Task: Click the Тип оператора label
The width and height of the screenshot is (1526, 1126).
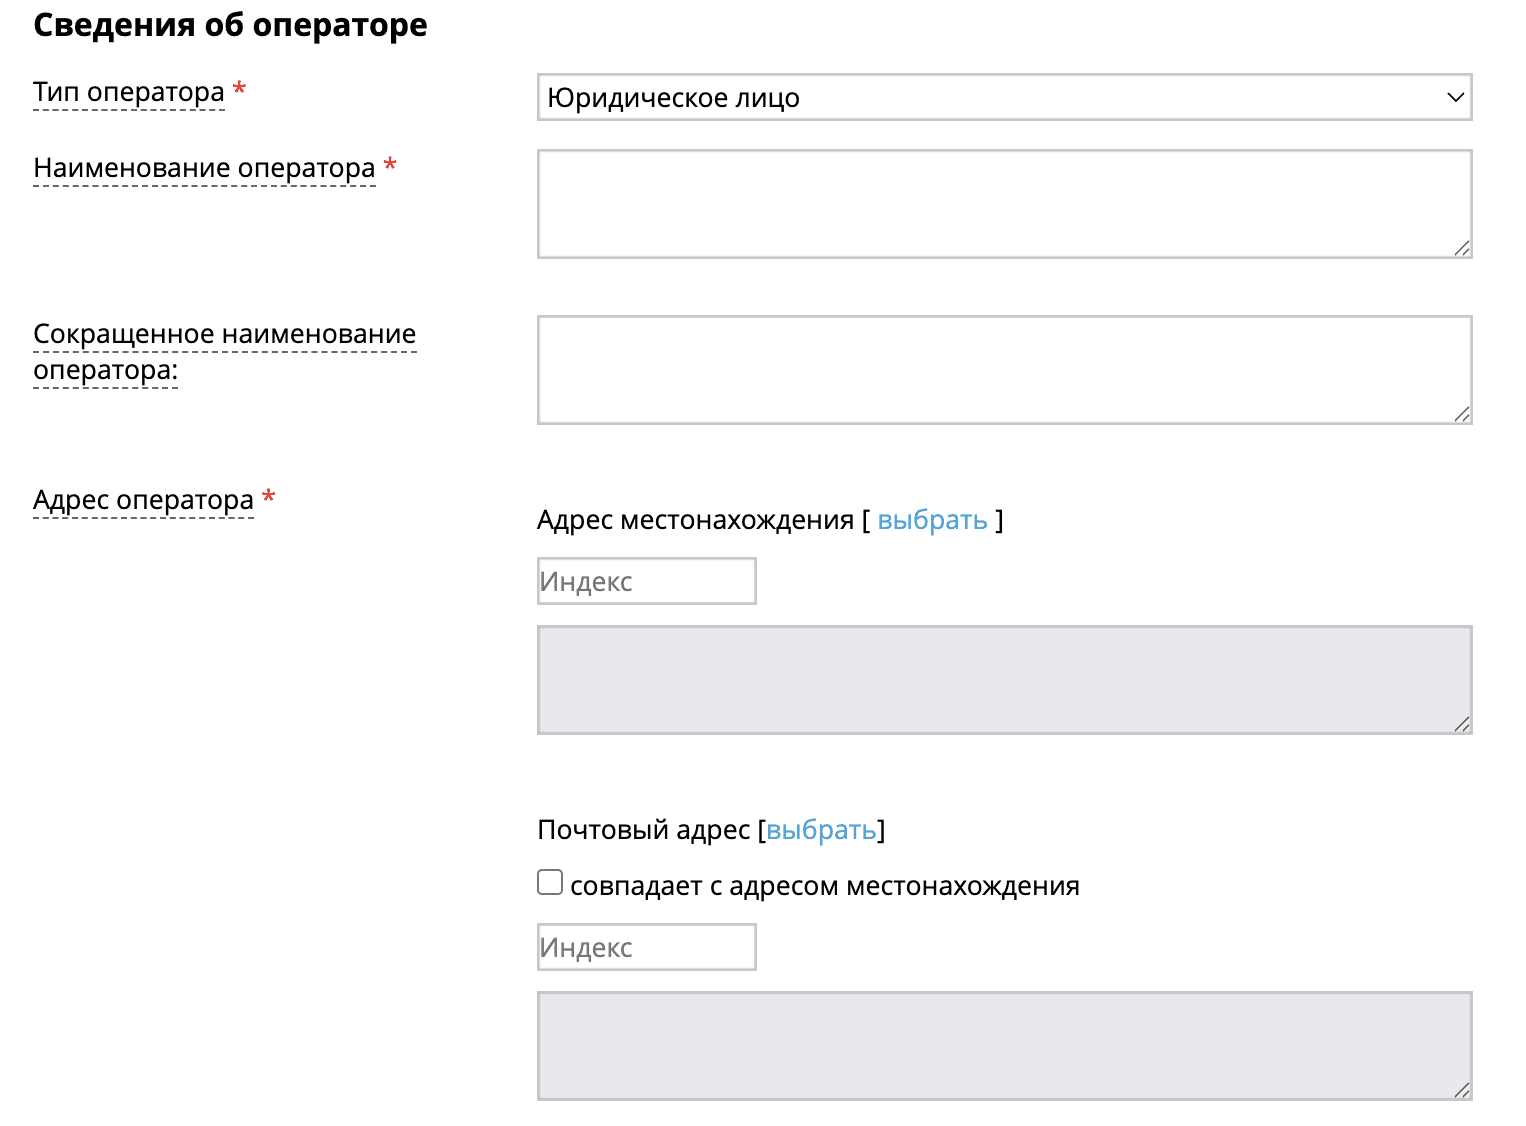Action: pos(129,92)
